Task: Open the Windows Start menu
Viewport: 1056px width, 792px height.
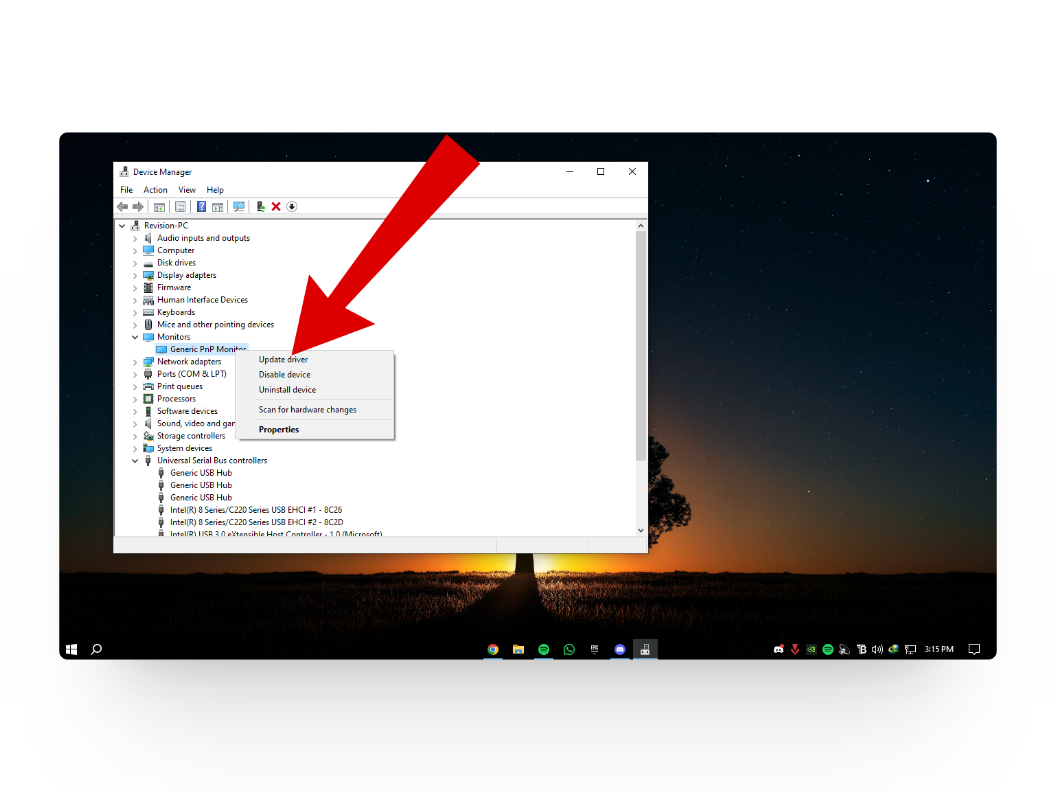Action: (x=71, y=649)
